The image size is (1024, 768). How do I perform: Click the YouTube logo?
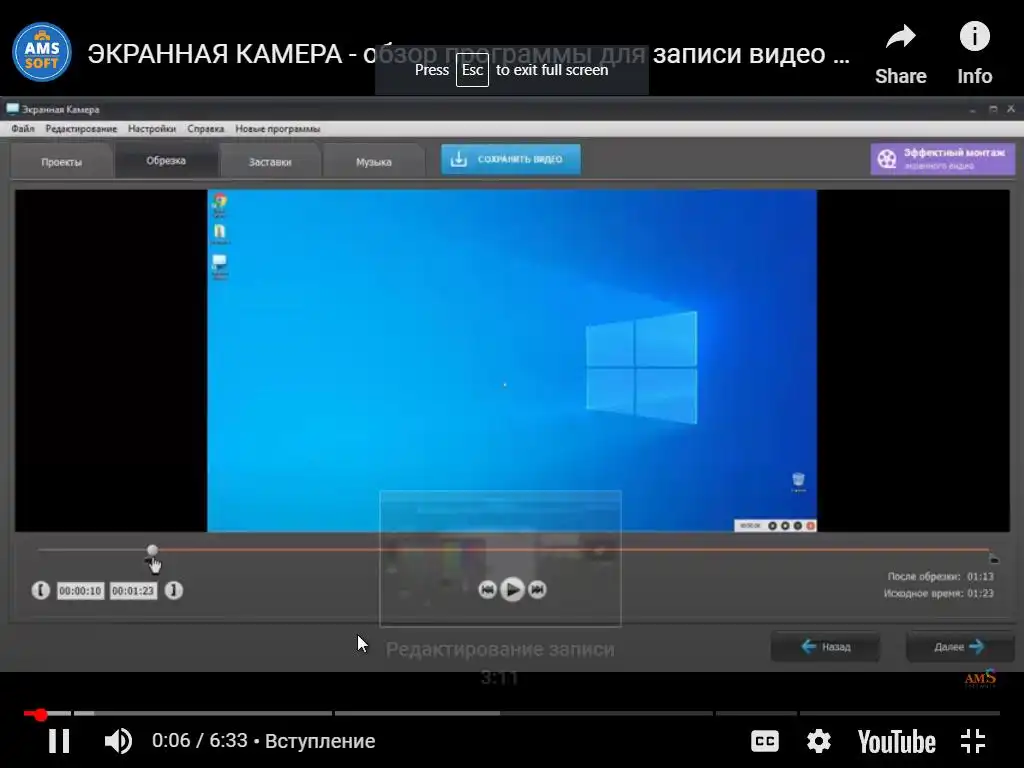point(896,742)
